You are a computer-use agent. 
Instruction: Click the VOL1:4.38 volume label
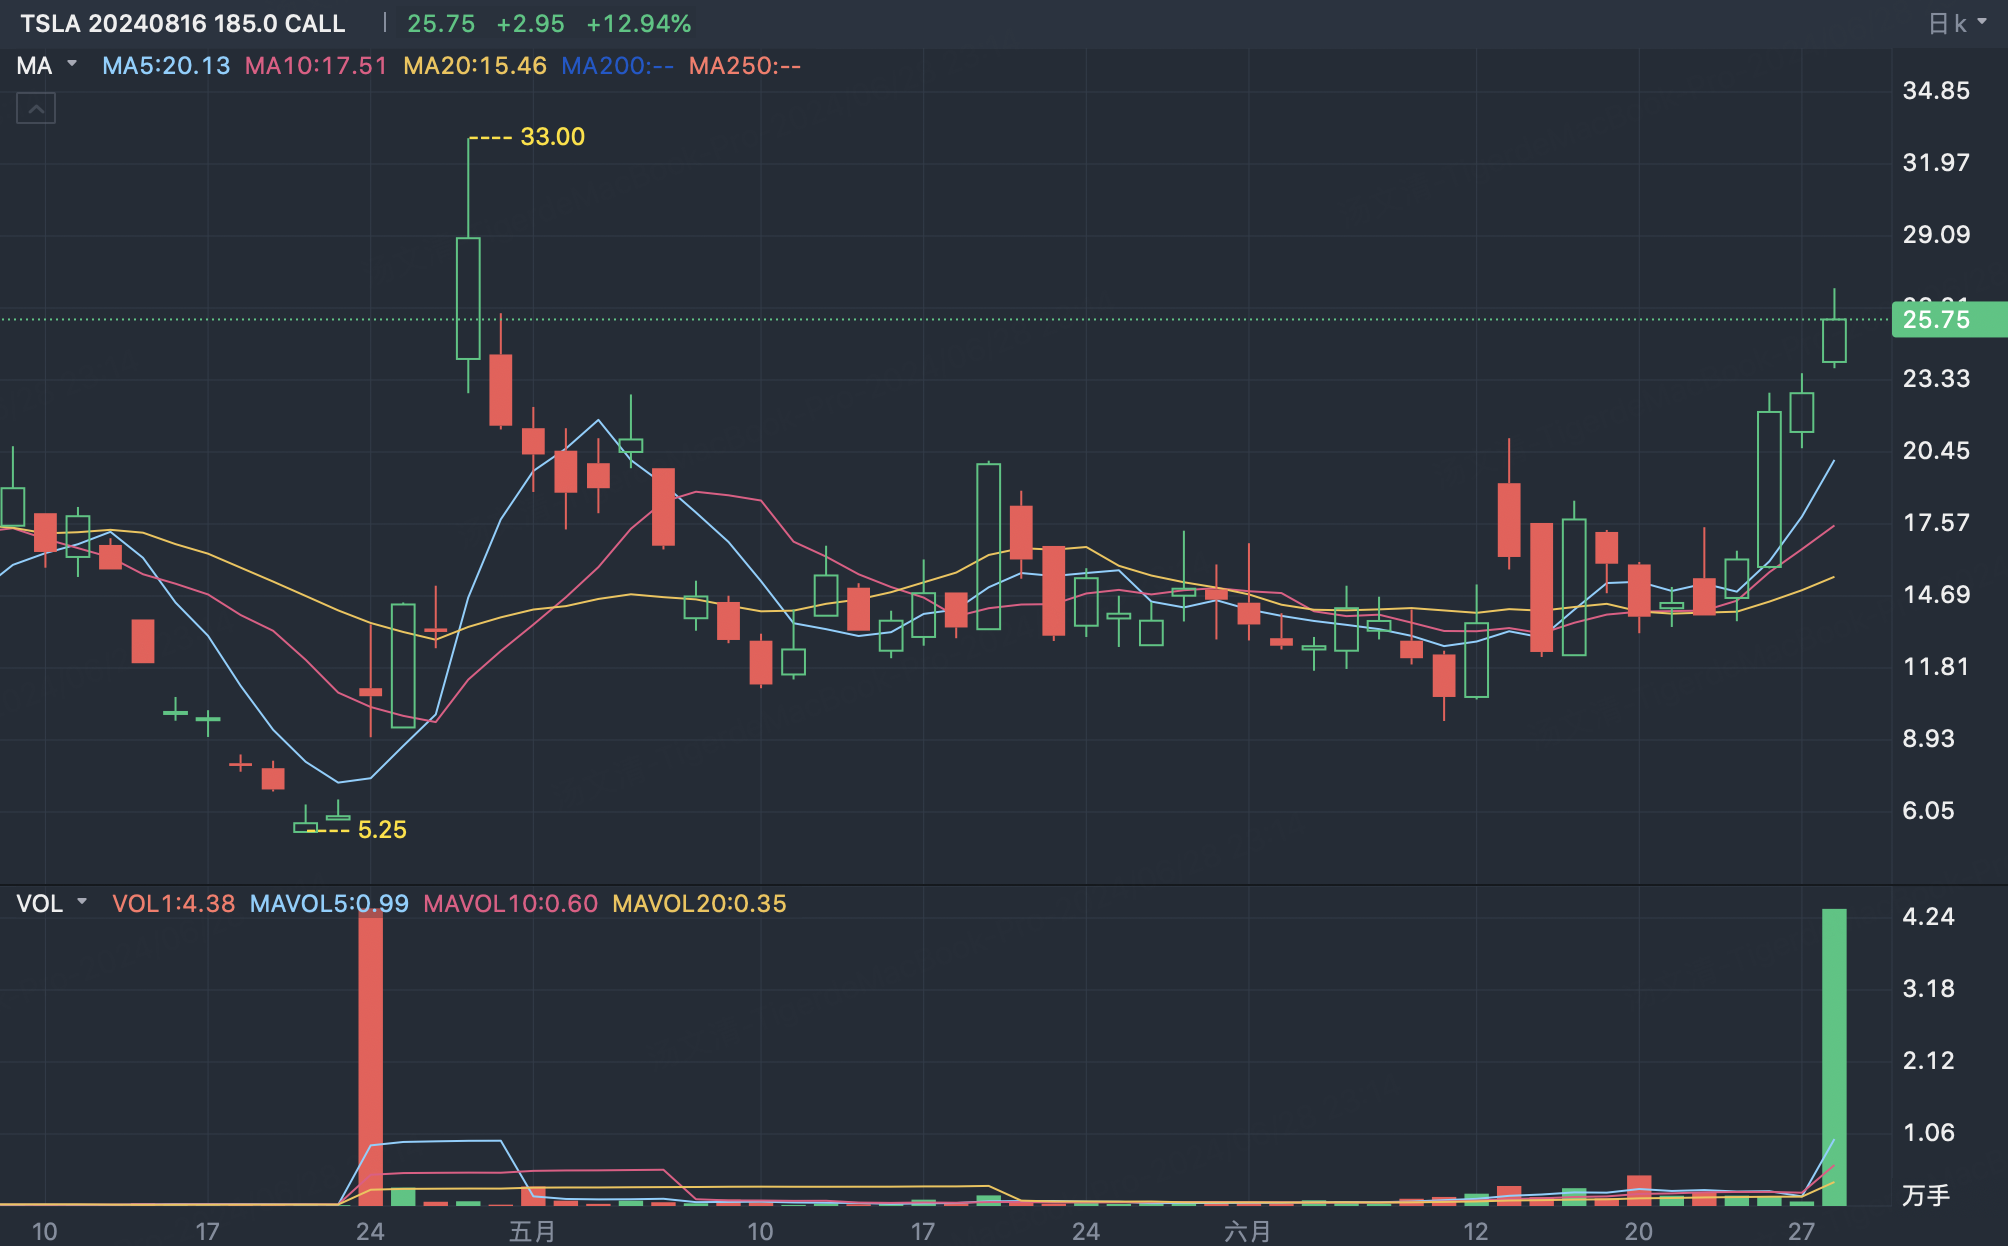click(x=174, y=903)
